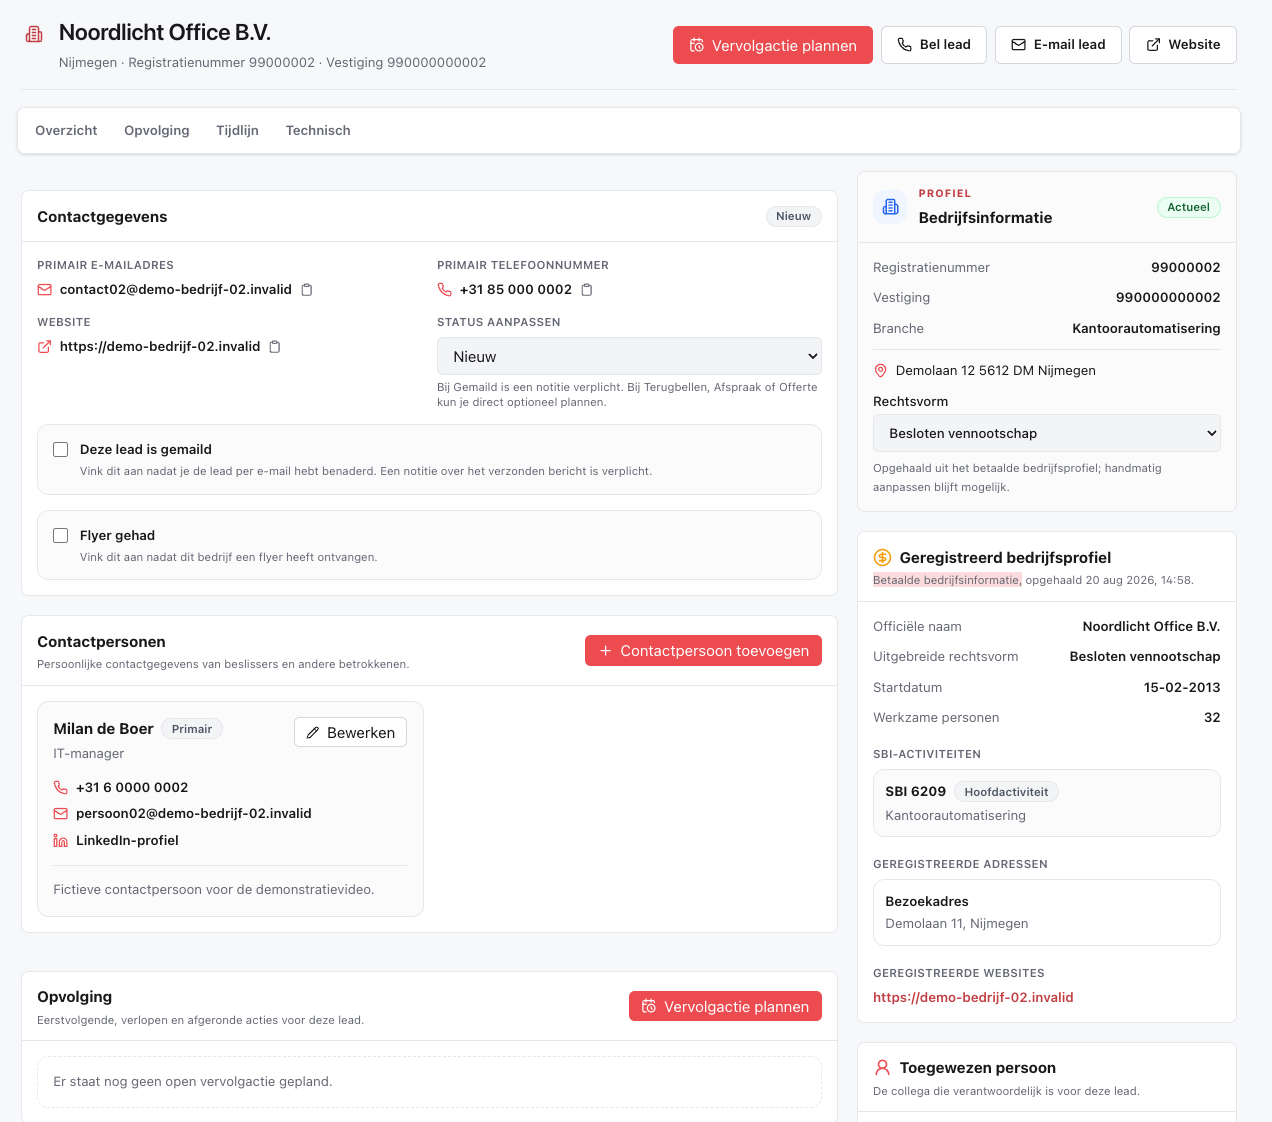1272x1122 pixels.
Task: Click the Vestiging value 990000000002
Action: [1168, 298]
